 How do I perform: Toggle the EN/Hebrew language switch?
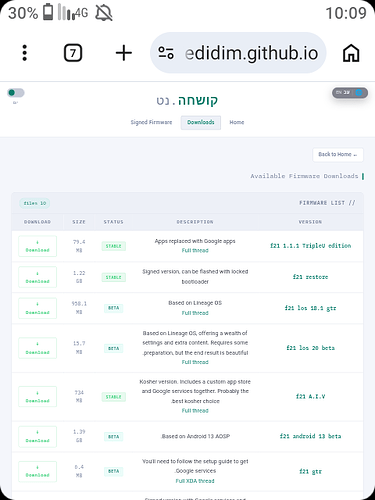(x=350, y=93)
